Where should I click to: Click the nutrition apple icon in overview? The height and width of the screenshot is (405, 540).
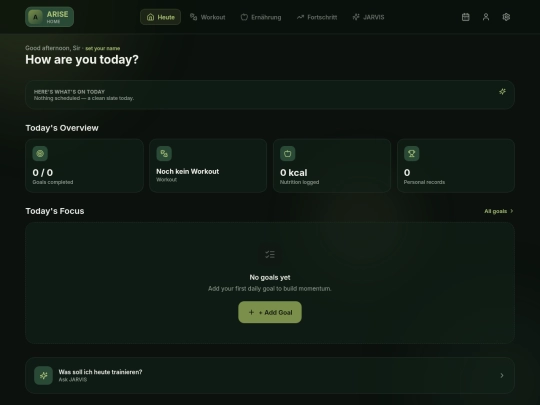(x=288, y=154)
